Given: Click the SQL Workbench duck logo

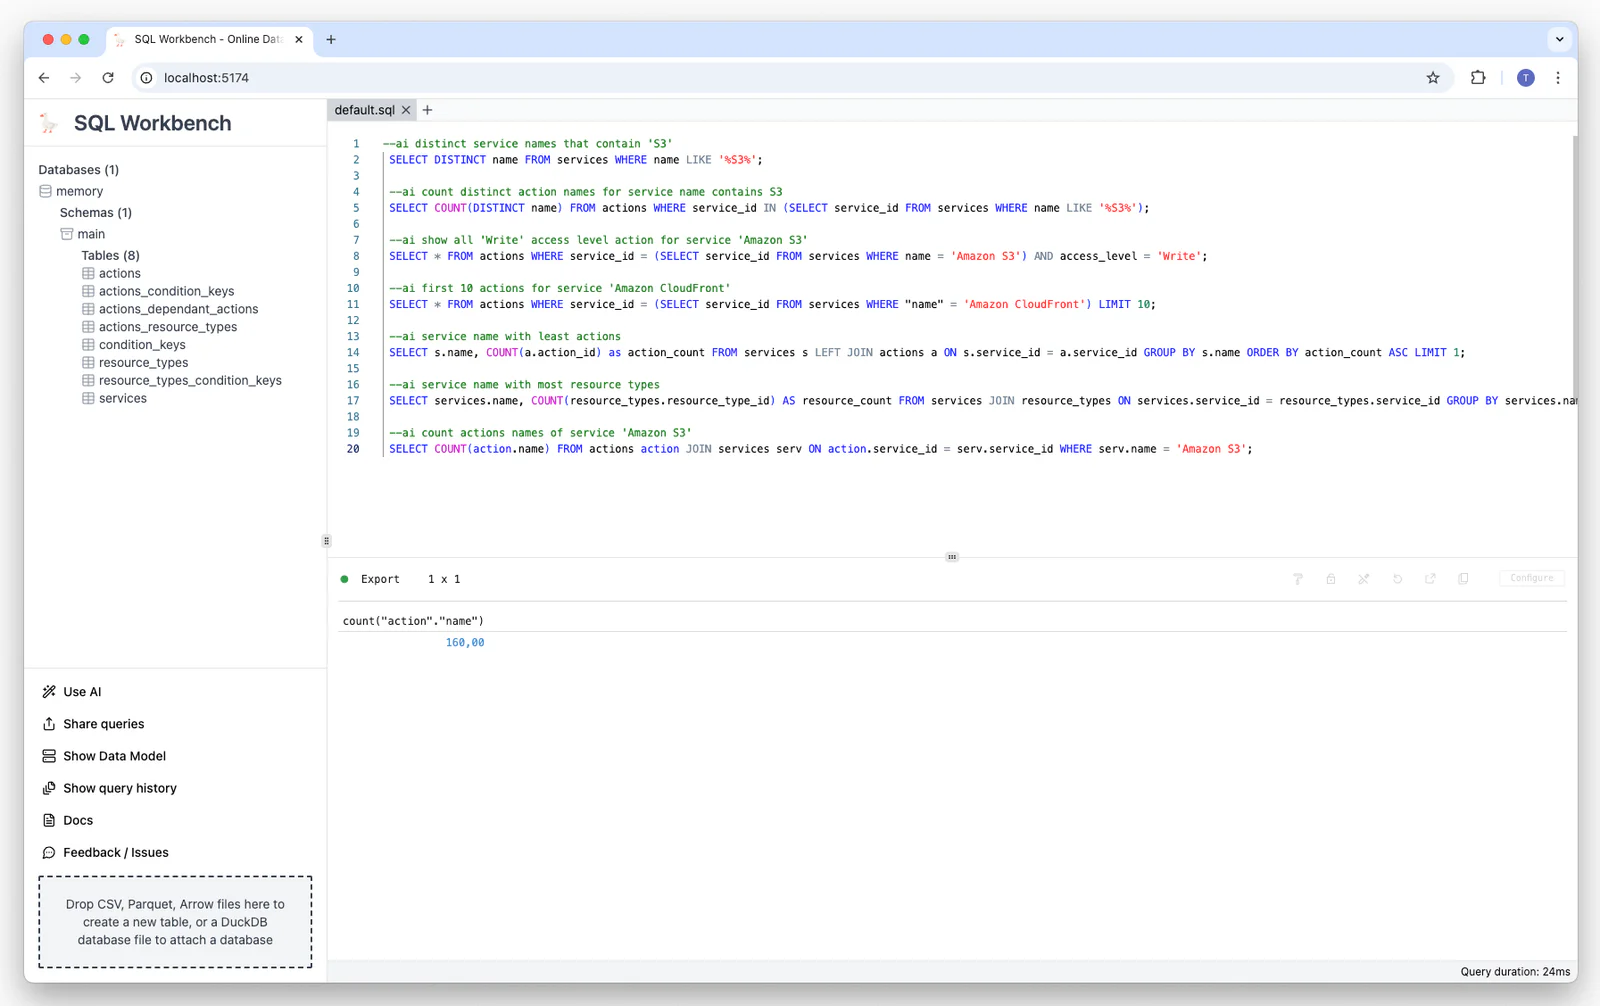Looking at the screenshot, I should (49, 123).
